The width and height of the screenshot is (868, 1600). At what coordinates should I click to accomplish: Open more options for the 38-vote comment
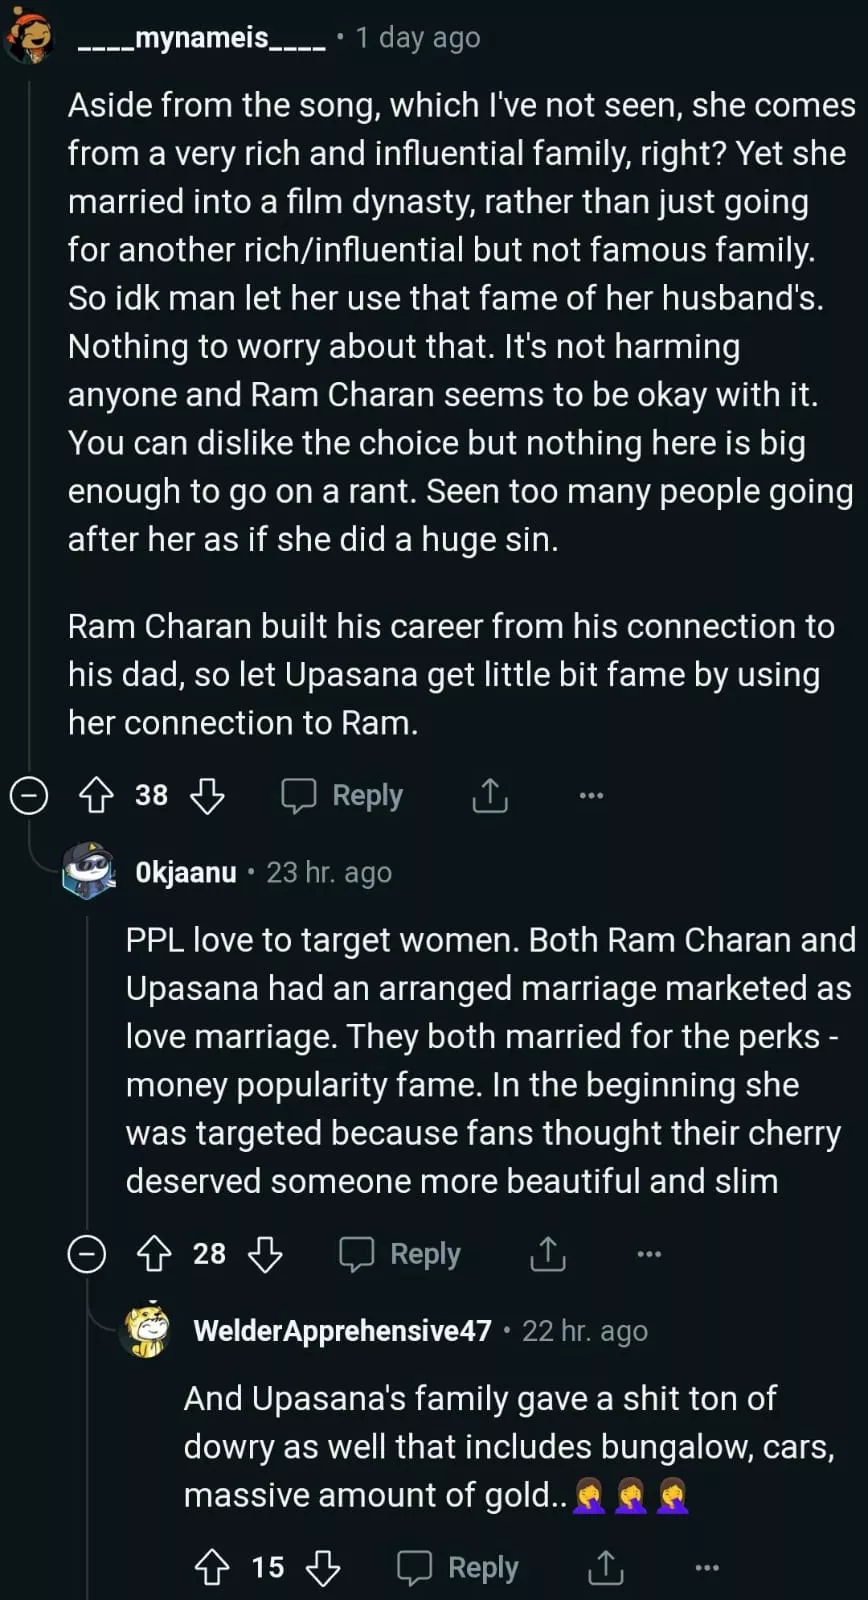click(x=591, y=796)
